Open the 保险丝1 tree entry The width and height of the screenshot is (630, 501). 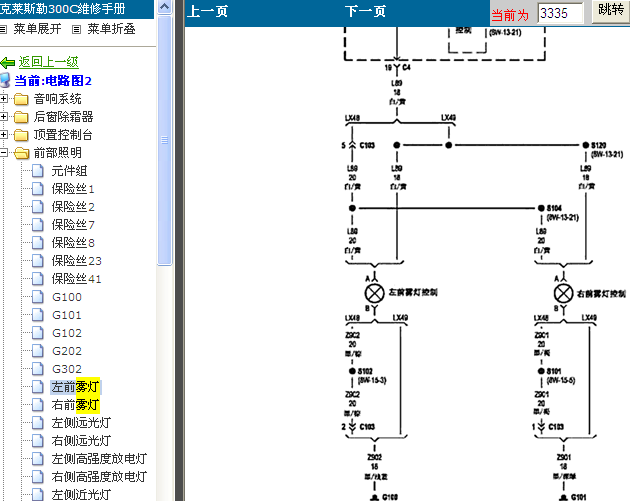(73, 189)
